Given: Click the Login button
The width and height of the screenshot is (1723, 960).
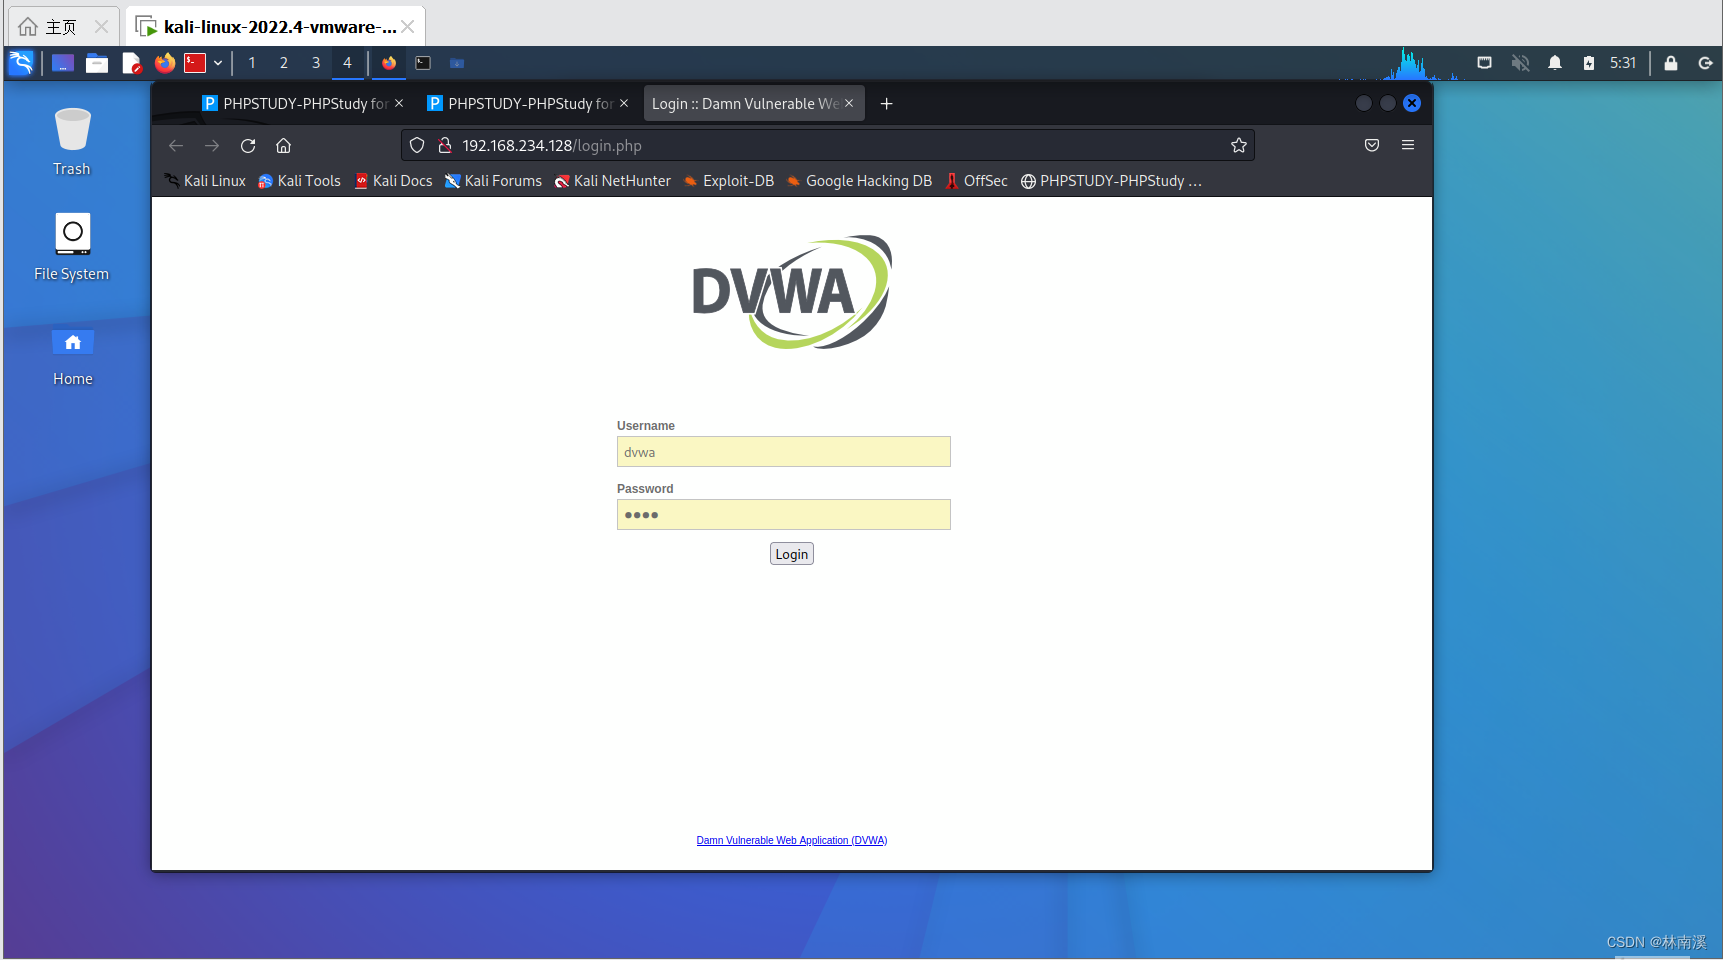Looking at the screenshot, I should click(791, 553).
